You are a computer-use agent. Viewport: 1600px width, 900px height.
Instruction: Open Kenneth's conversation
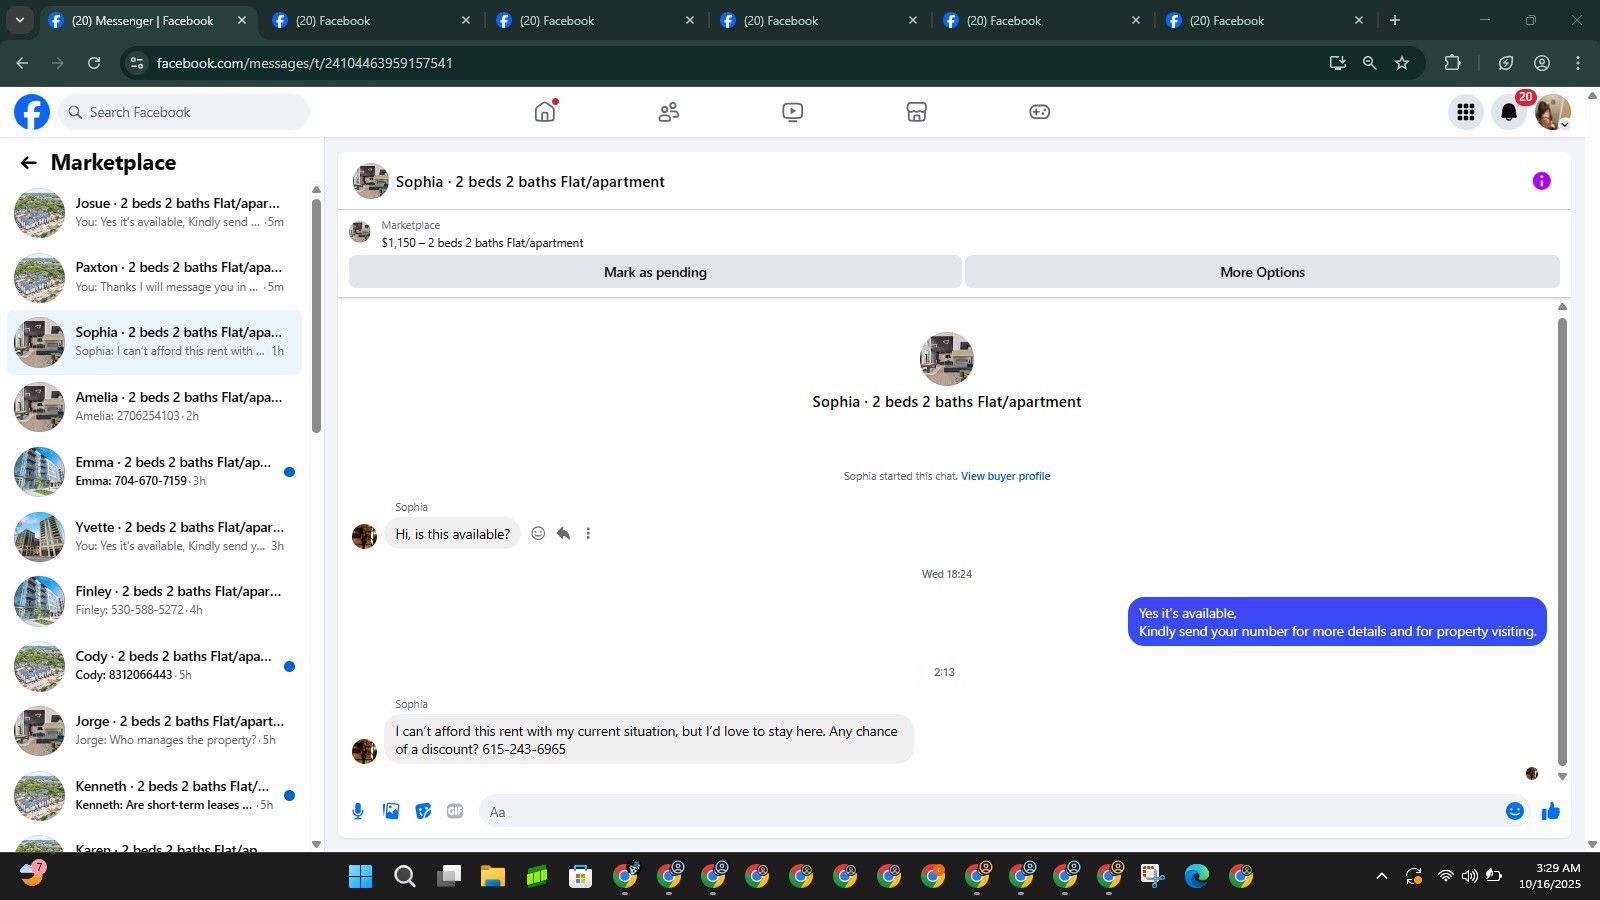tap(155, 796)
